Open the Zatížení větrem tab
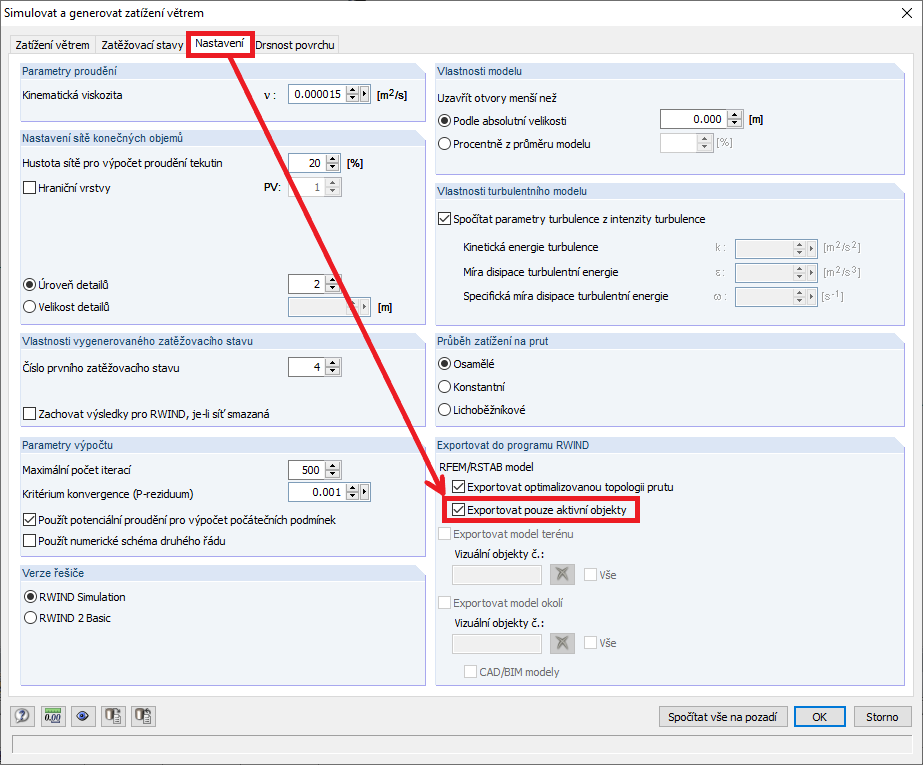 point(50,45)
